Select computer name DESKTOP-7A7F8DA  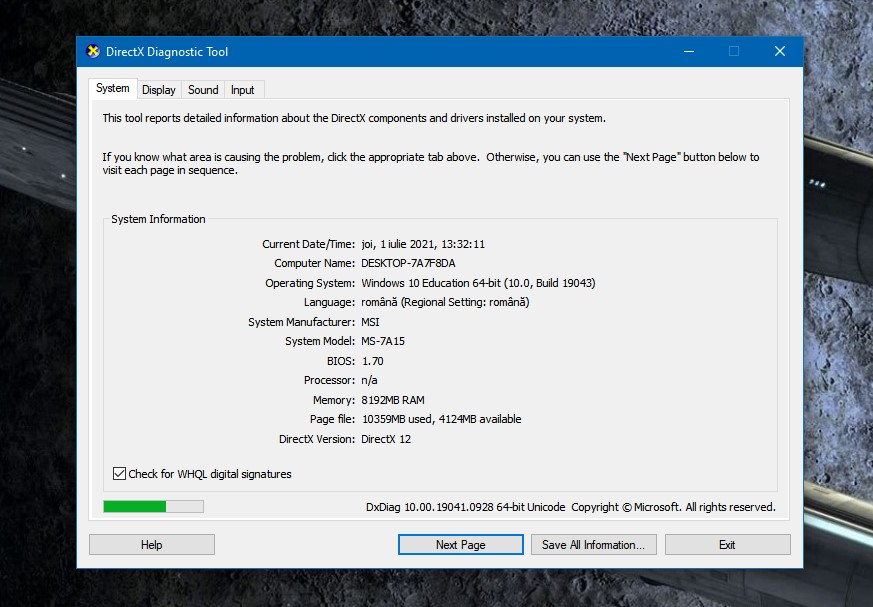408,263
